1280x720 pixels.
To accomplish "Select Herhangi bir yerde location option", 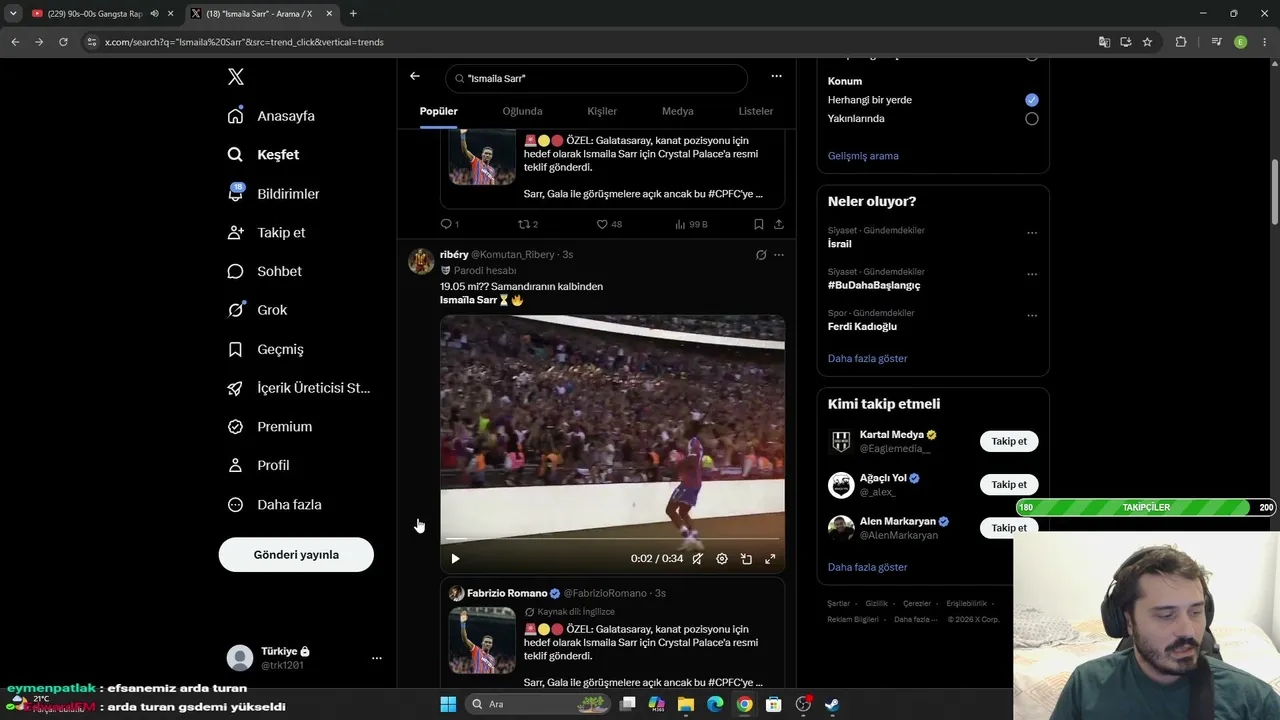I will (x=1032, y=100).
